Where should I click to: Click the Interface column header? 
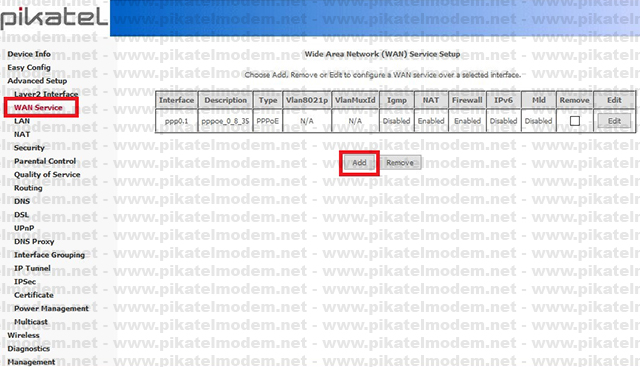tap(176, 100)
